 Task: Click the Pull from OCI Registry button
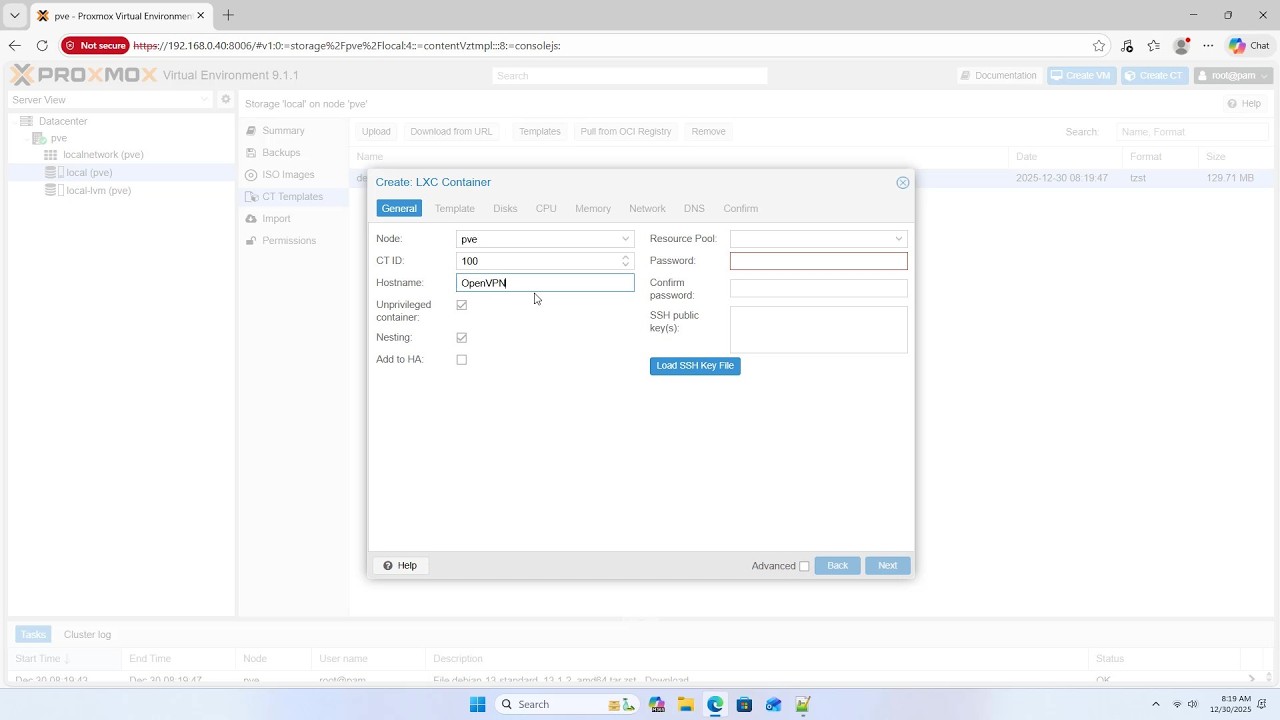coord(626,132)
